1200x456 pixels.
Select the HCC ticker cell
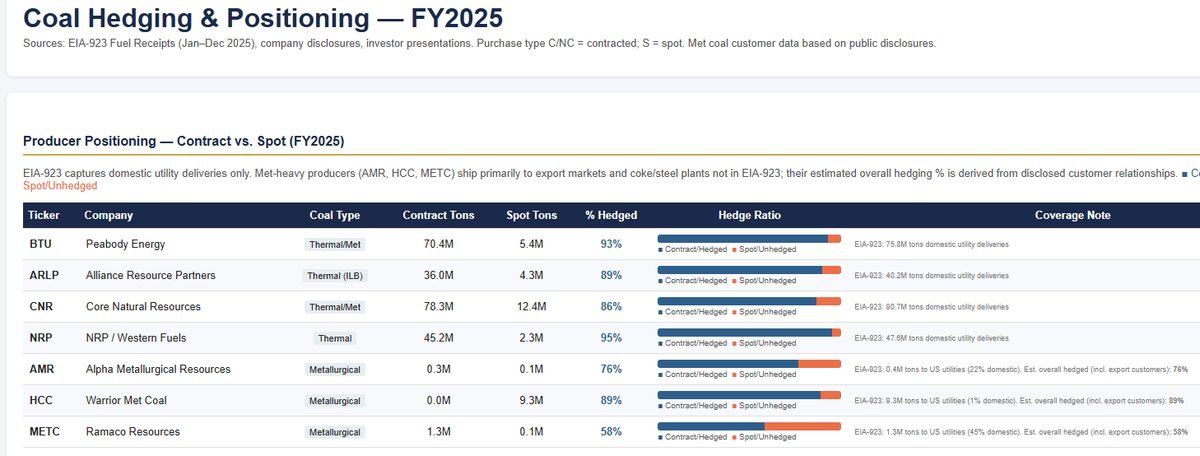point(42,400)
